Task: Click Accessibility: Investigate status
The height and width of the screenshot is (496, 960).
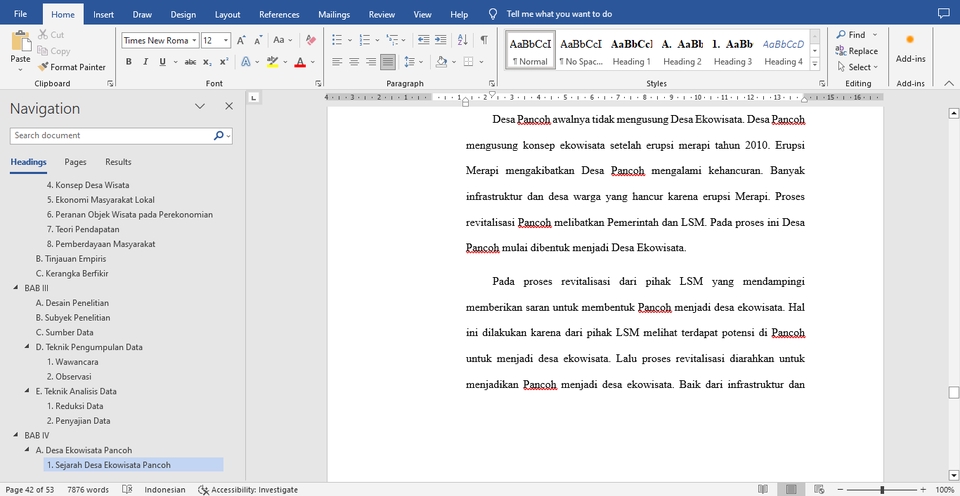Action: [248, 489]
